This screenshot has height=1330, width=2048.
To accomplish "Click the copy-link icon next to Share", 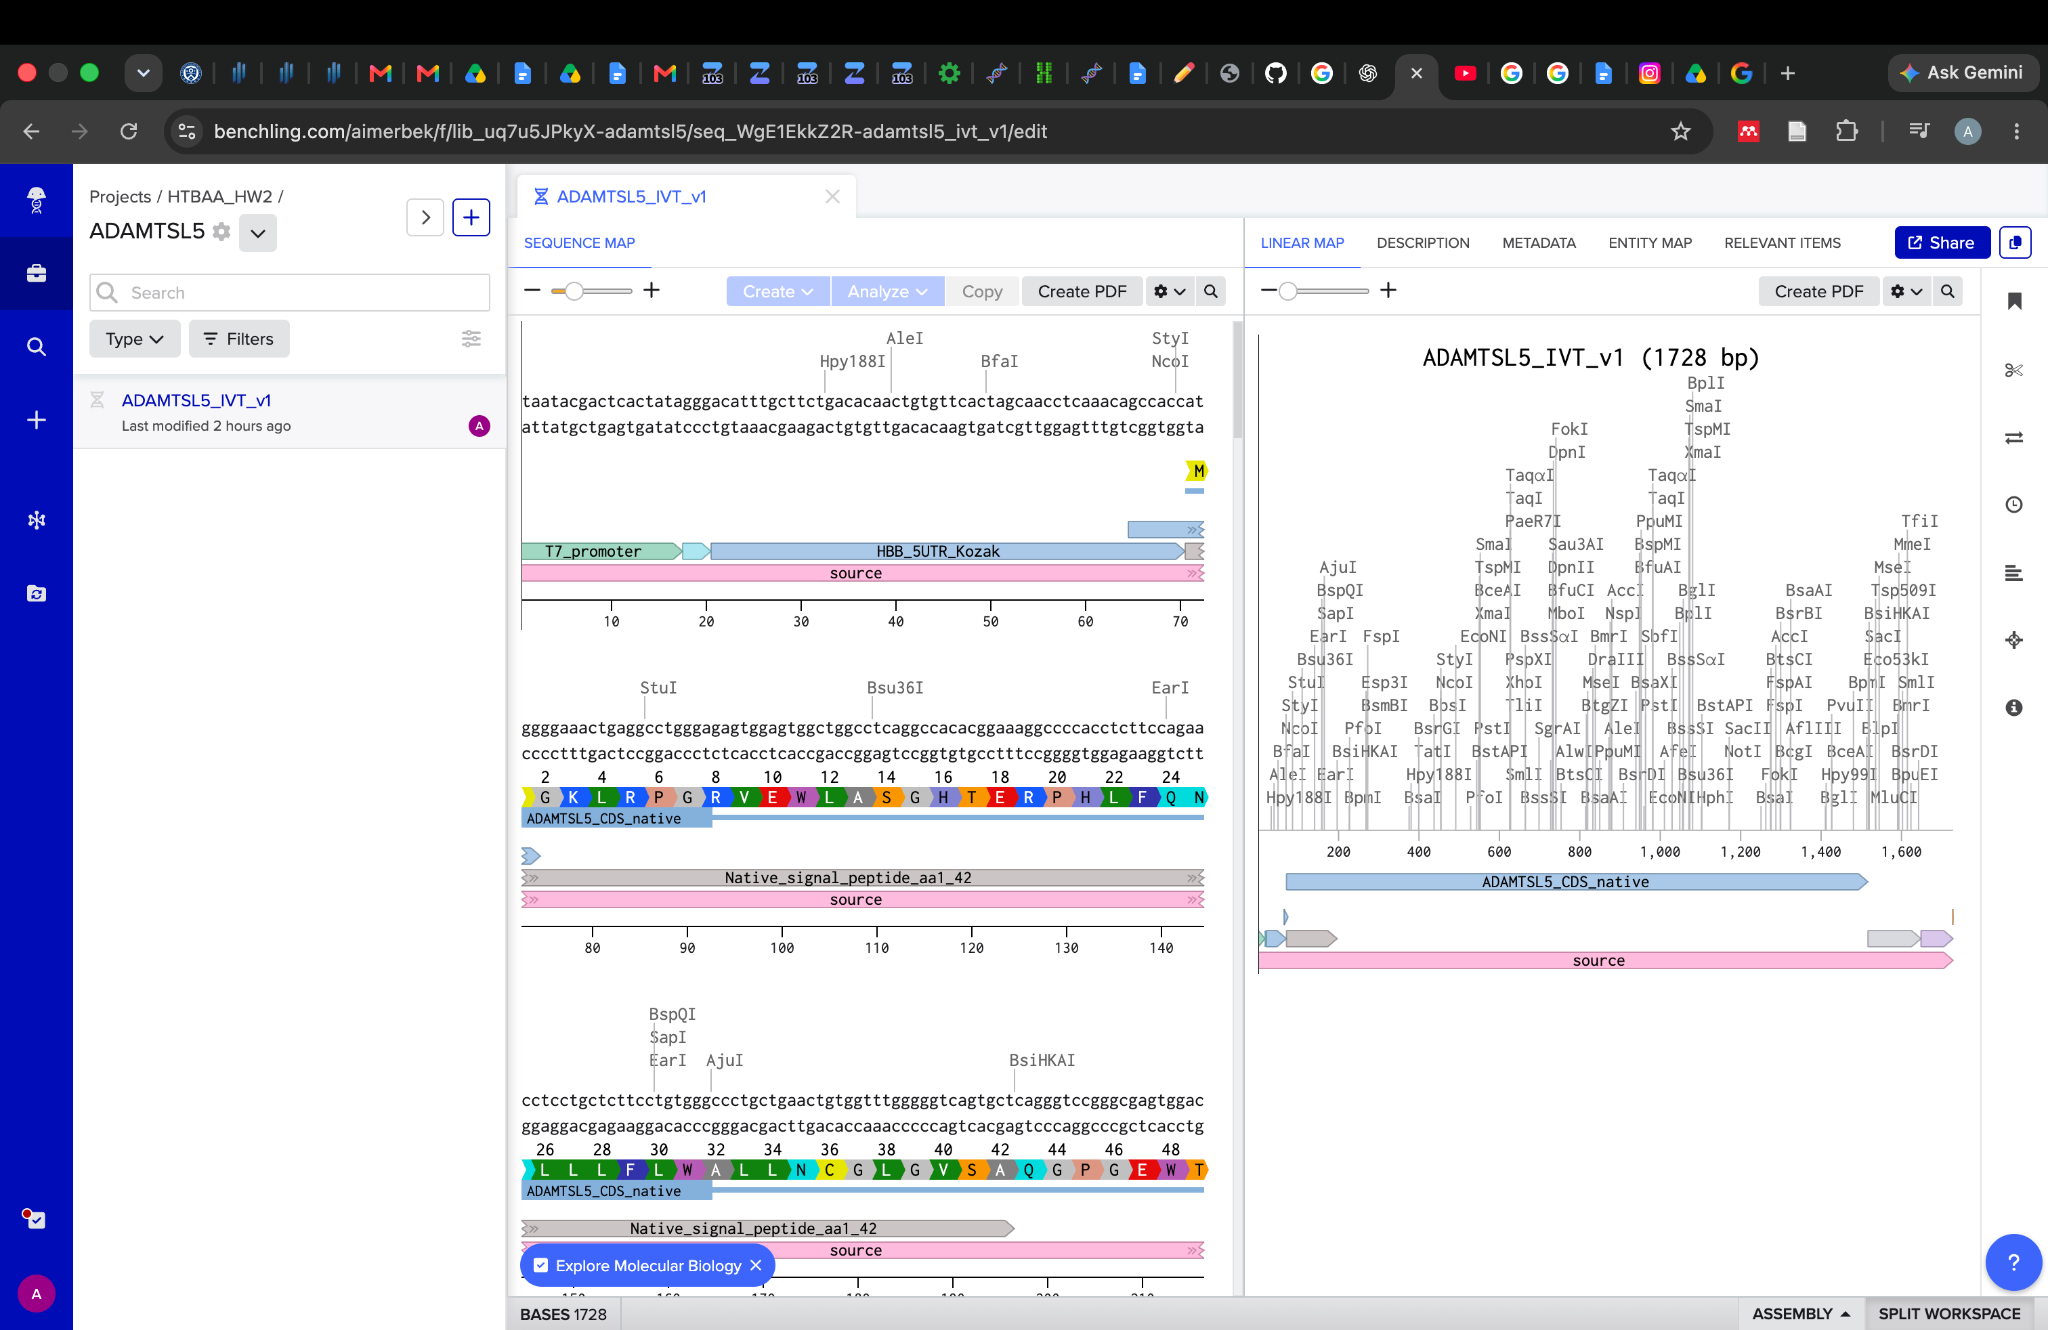I will (x=2014, y=243).
